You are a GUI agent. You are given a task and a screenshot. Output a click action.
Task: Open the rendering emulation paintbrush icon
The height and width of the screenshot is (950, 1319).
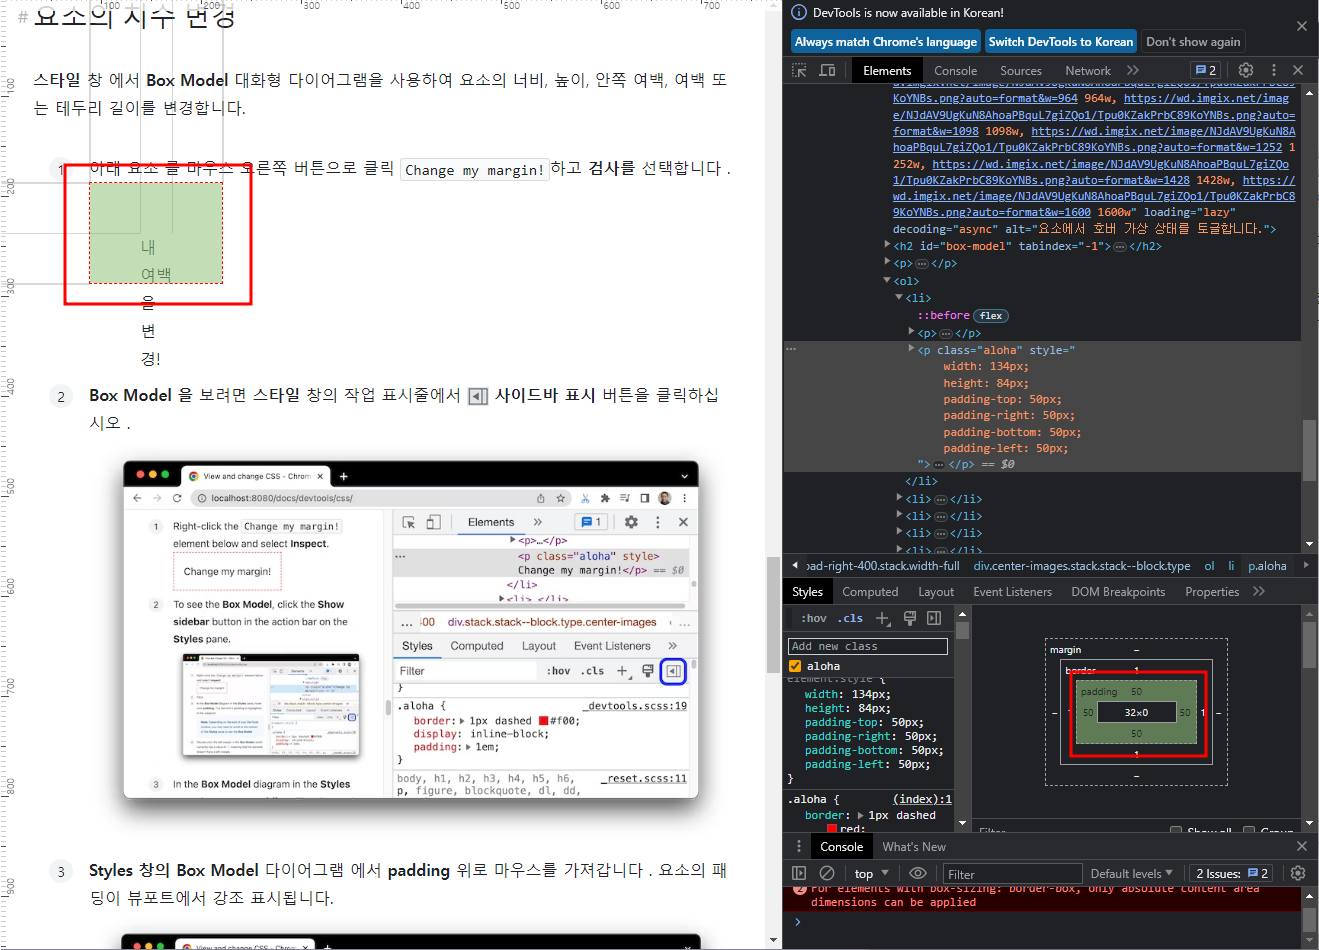910,618
